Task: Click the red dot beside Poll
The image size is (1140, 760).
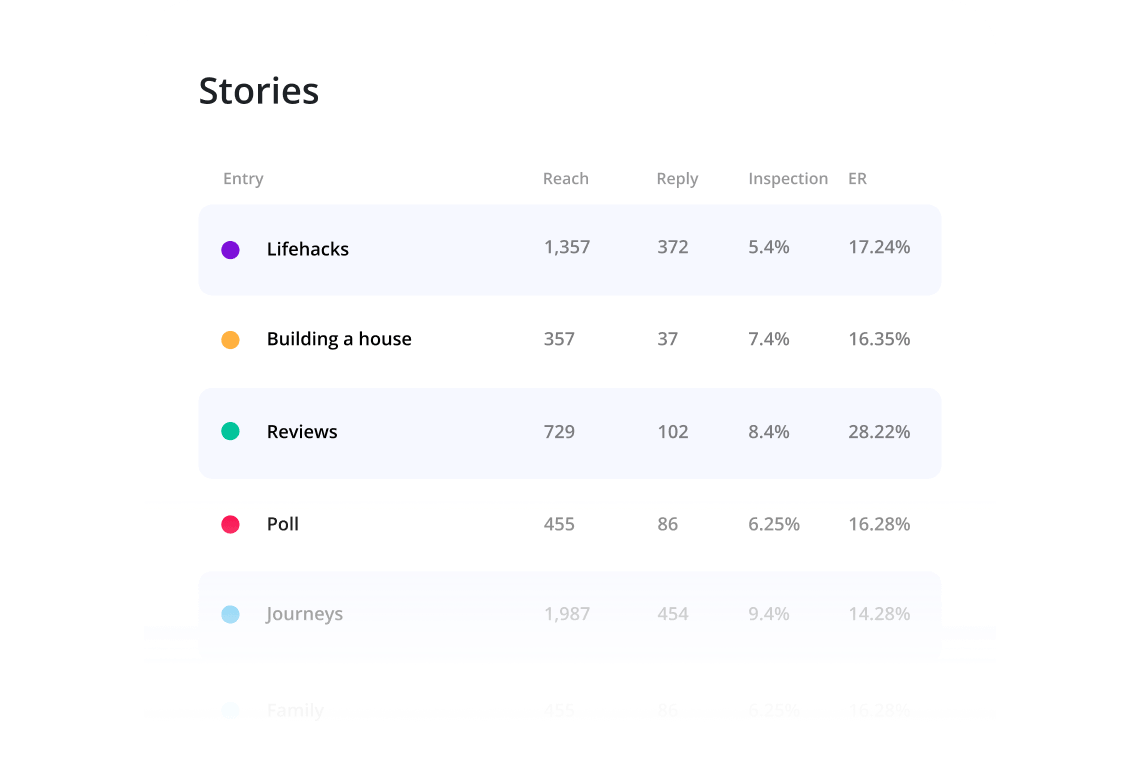Action: pyautogui.click(x=230, y=524)
